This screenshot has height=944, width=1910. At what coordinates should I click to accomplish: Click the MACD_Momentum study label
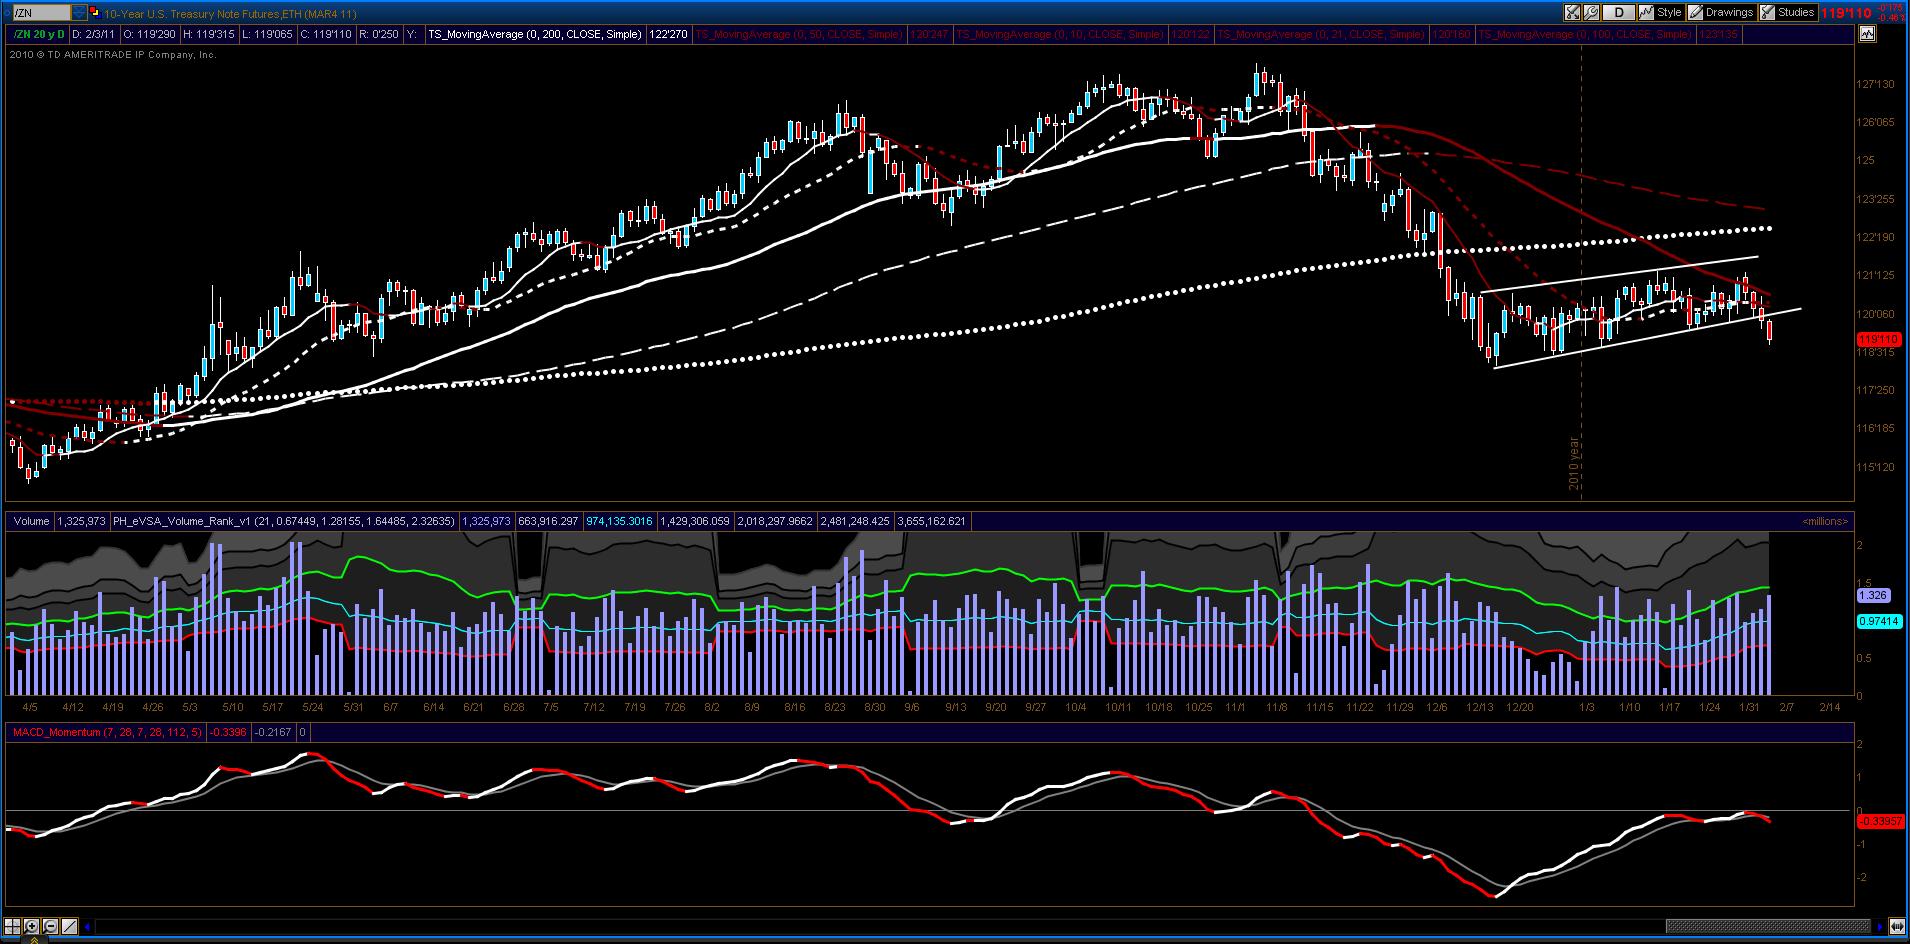[107, 732]
